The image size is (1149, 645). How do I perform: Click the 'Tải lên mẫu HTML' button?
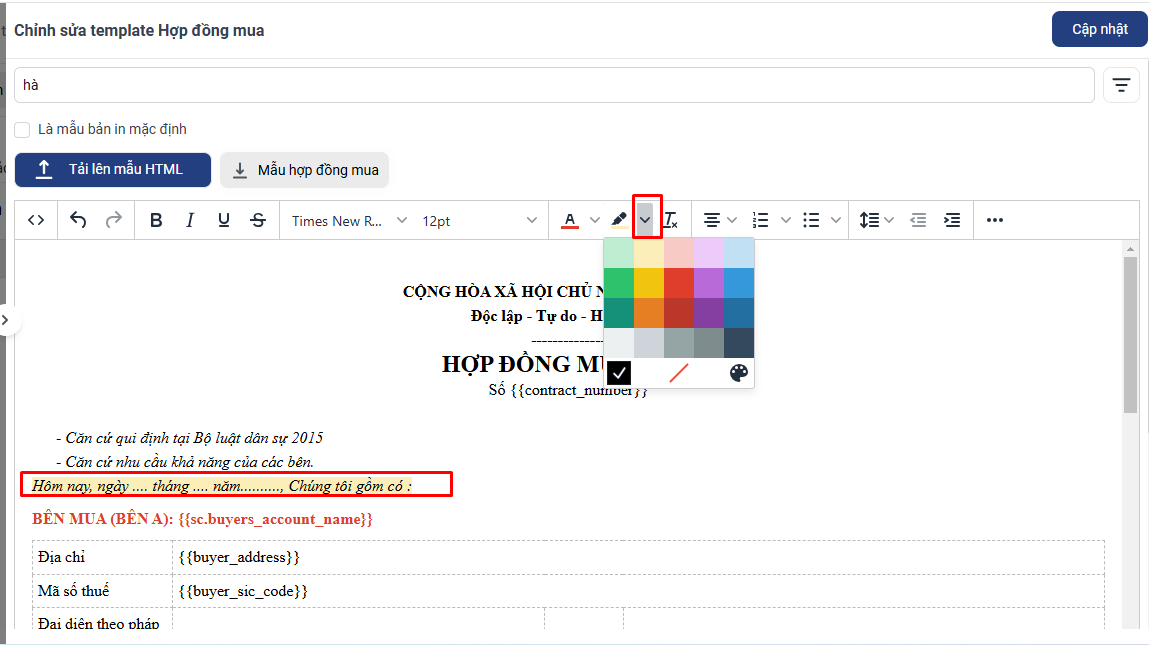[x=113, y=170]
